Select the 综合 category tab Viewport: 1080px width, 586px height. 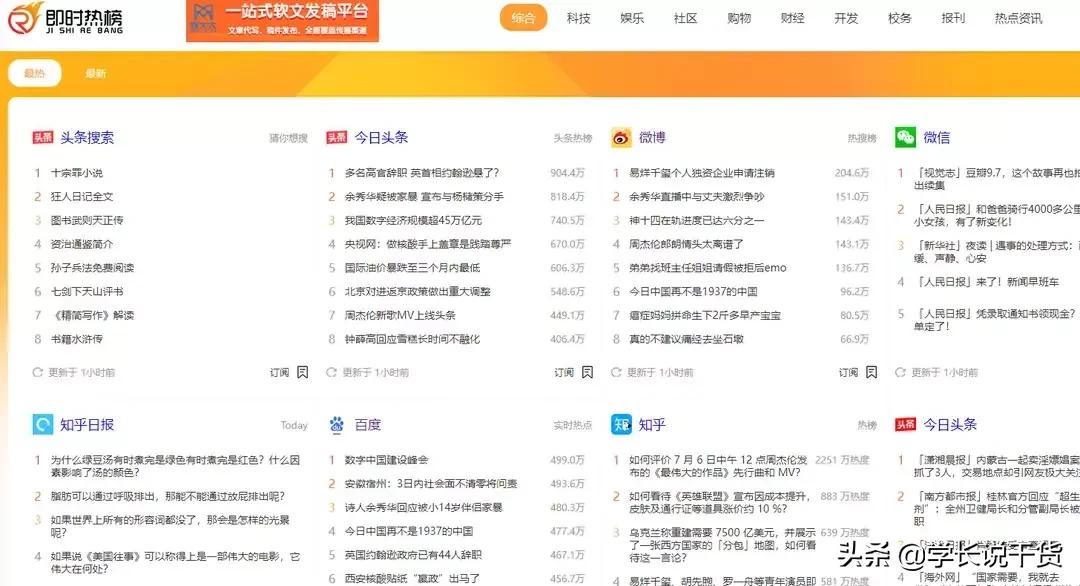point(524,18)
